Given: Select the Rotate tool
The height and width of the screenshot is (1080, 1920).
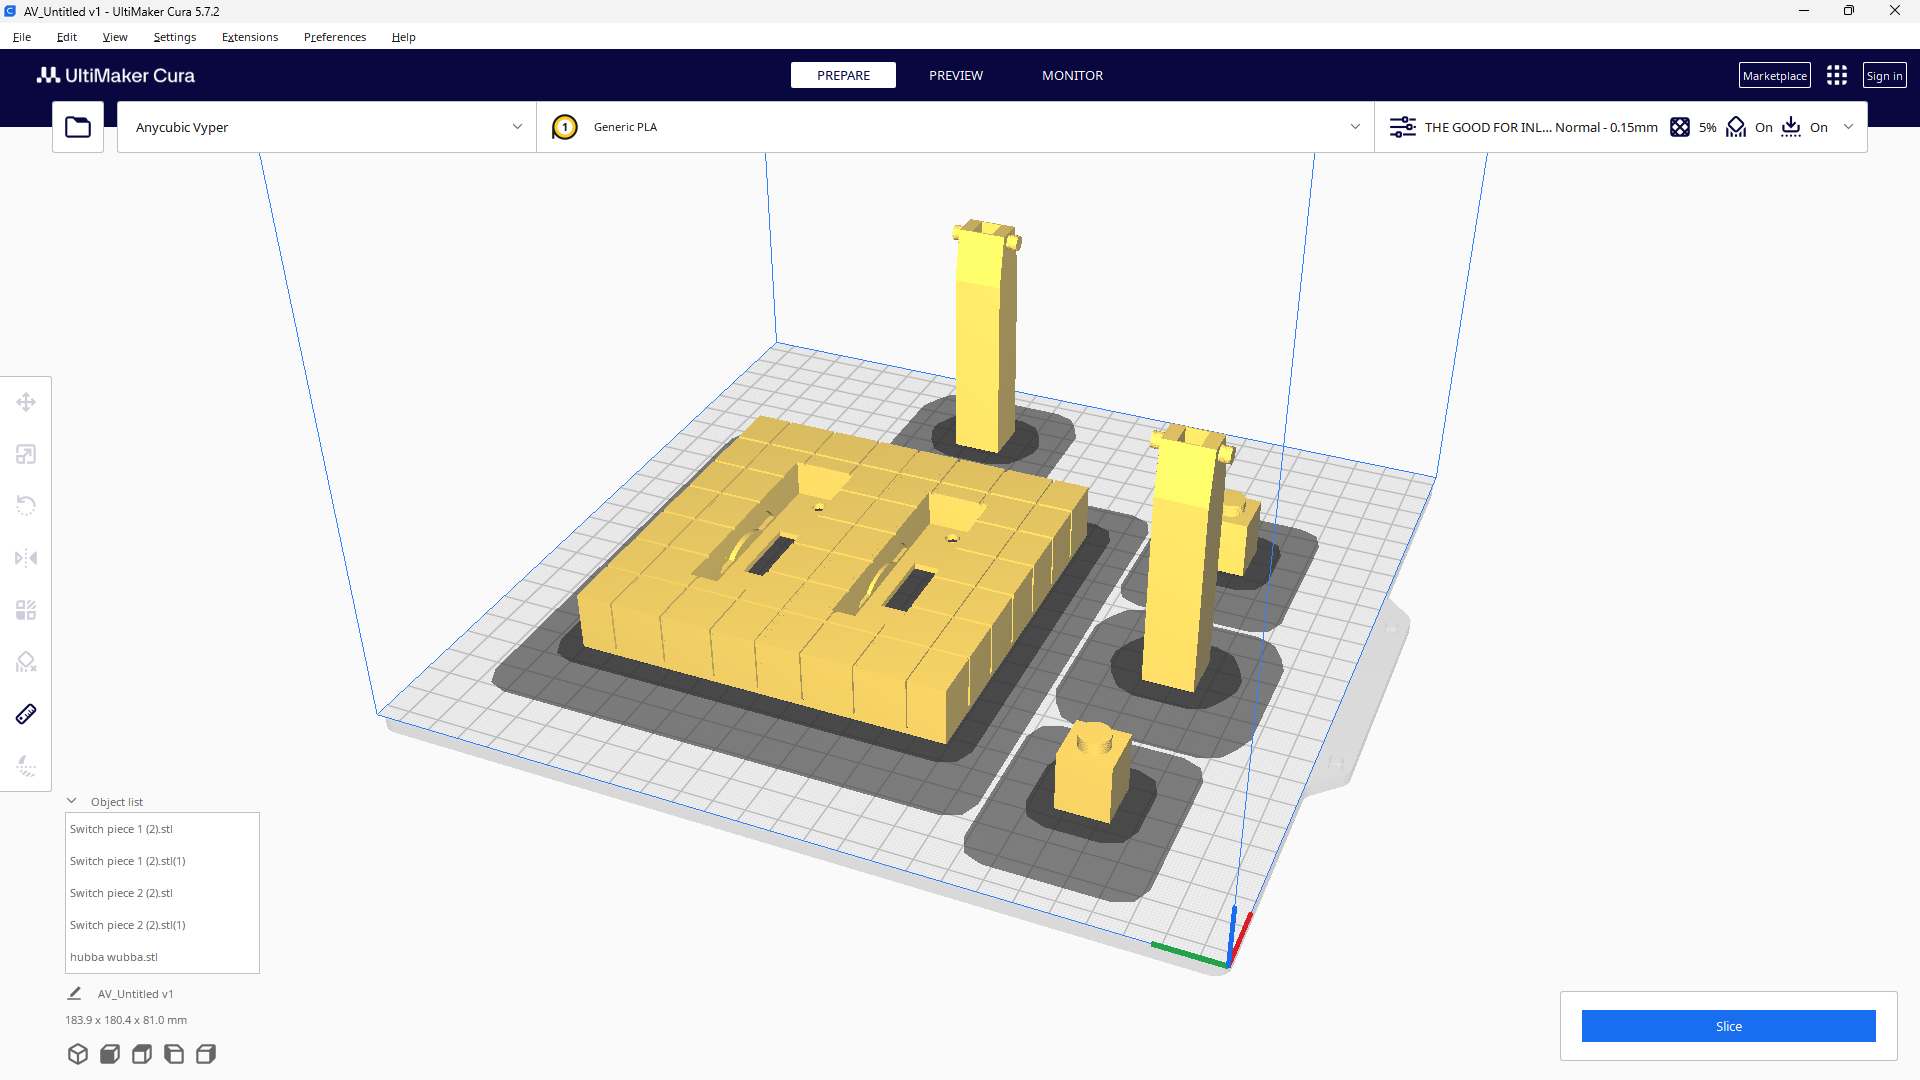Looking at the screenshot, I should click(26, 506).
